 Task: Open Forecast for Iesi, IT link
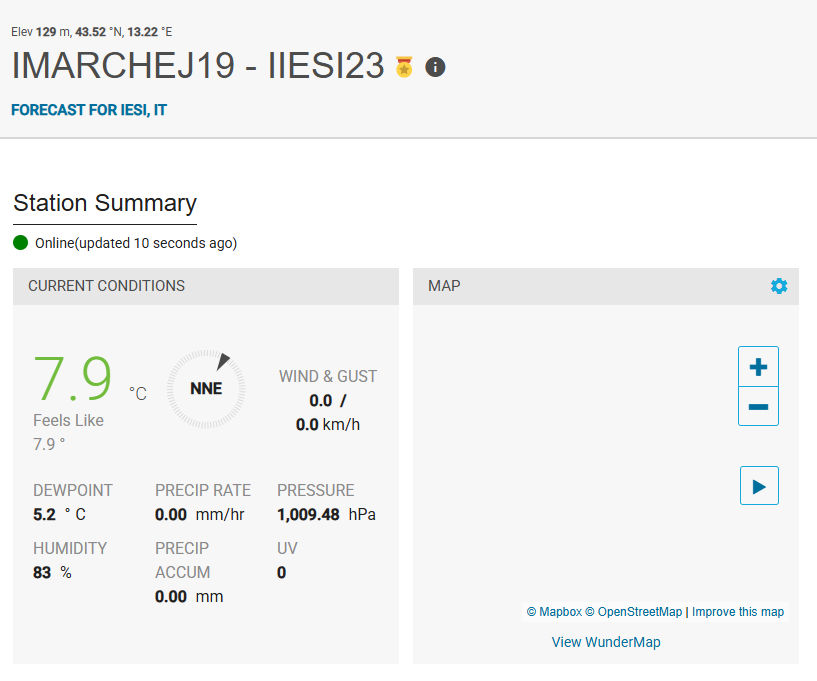click(x=89, y=110)
